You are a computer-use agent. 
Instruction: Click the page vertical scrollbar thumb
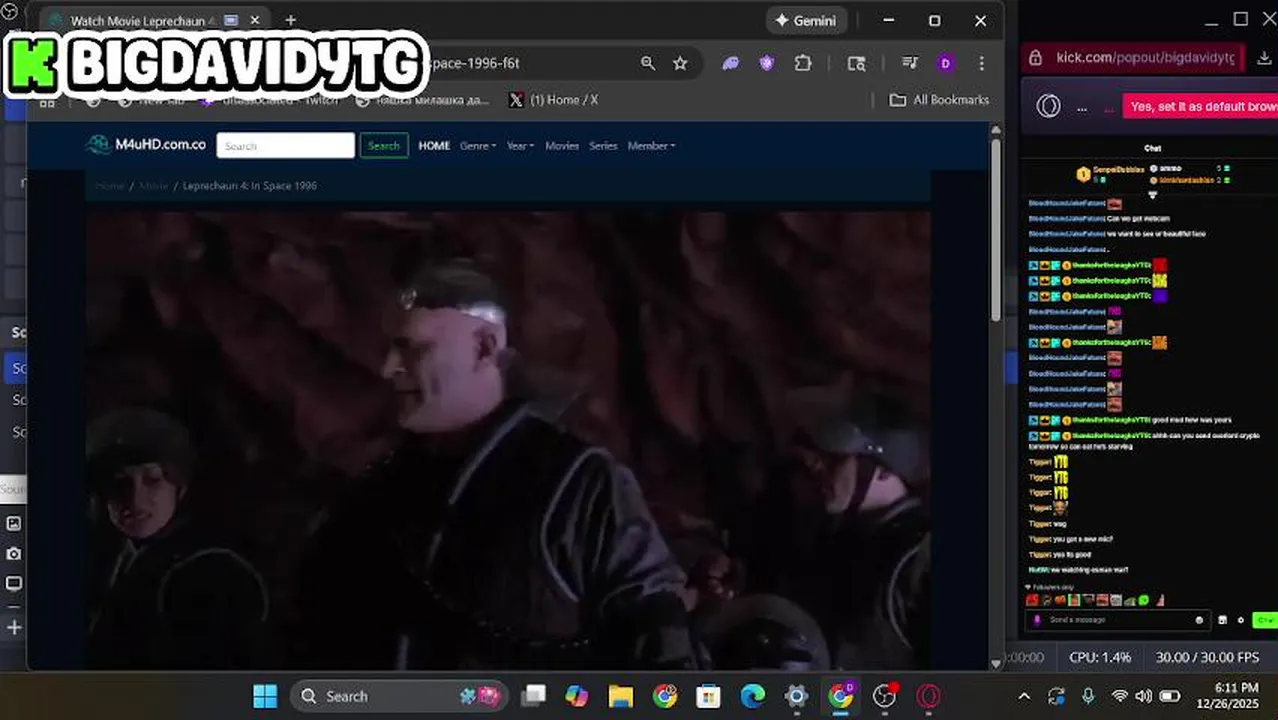[995, 230]
